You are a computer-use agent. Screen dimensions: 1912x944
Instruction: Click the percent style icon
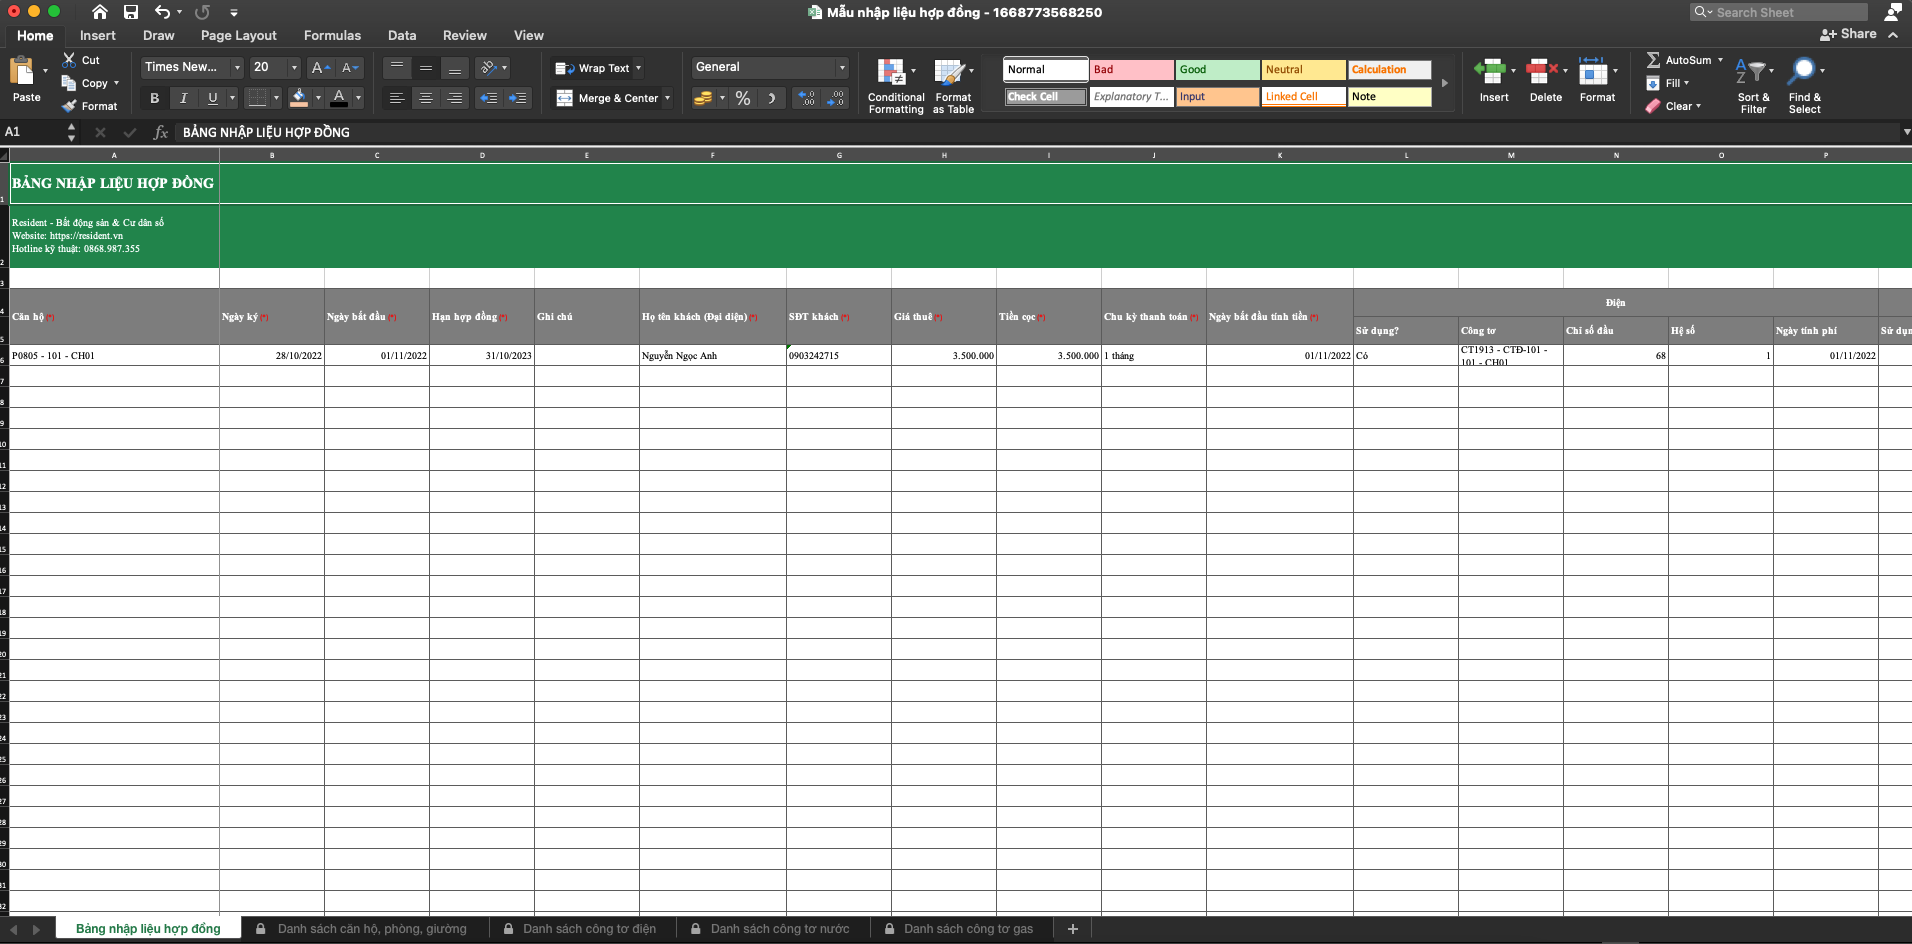tap(742, 98)
